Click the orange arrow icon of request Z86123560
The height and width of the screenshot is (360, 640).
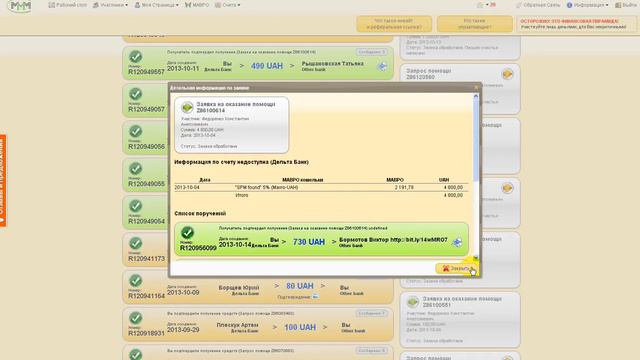pyautogui.click(x=507, y=74)
